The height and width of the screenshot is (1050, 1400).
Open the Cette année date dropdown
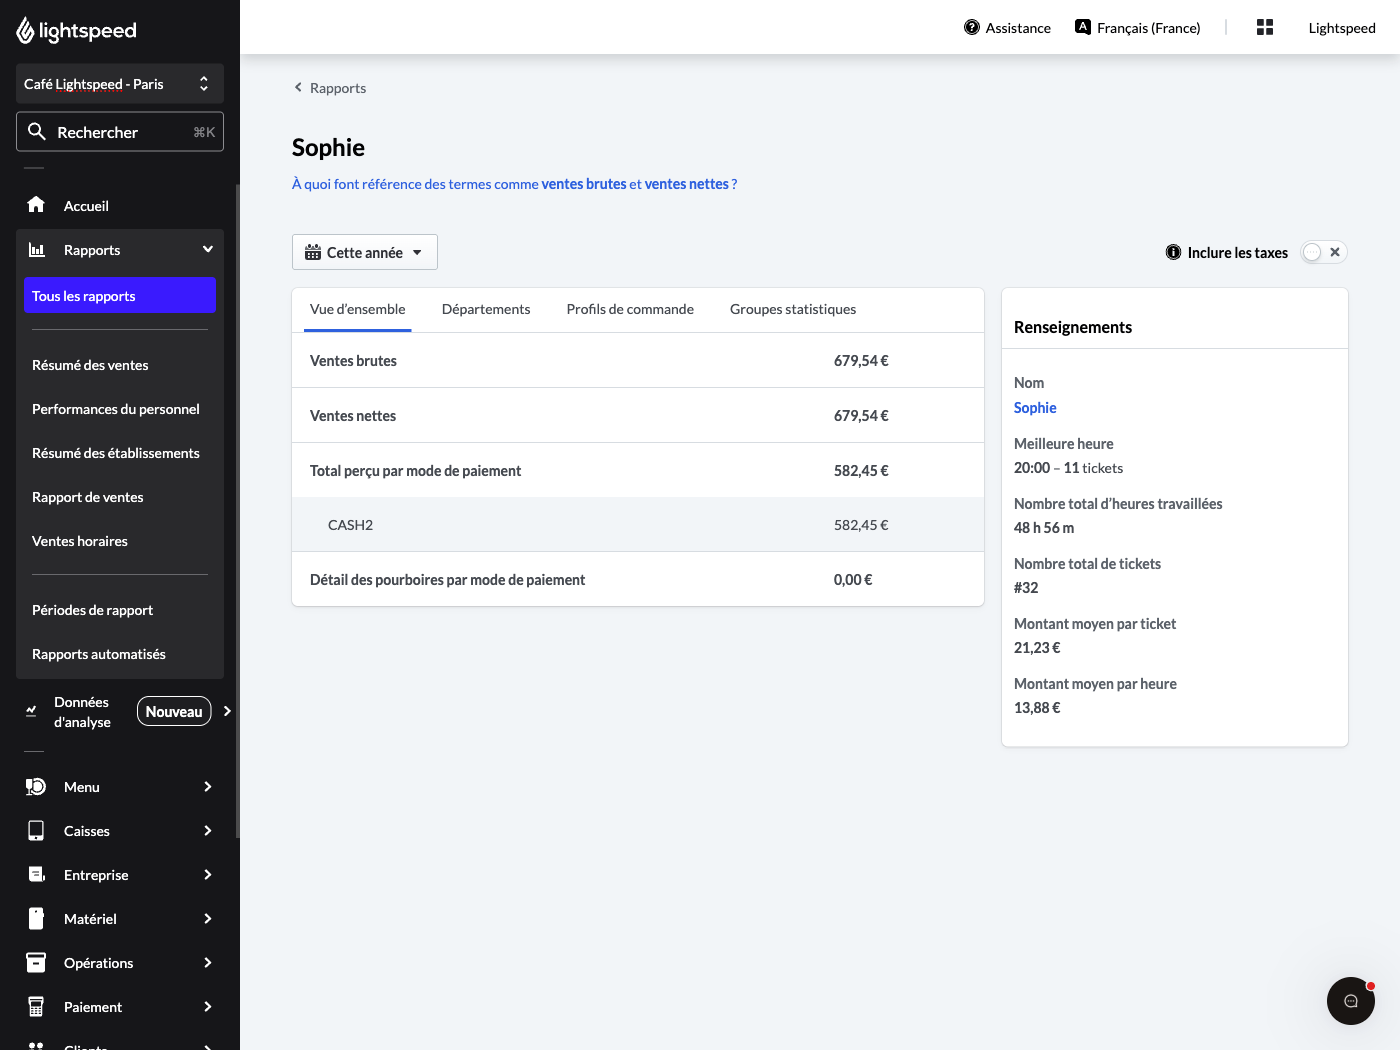click(x=365, y=252)
